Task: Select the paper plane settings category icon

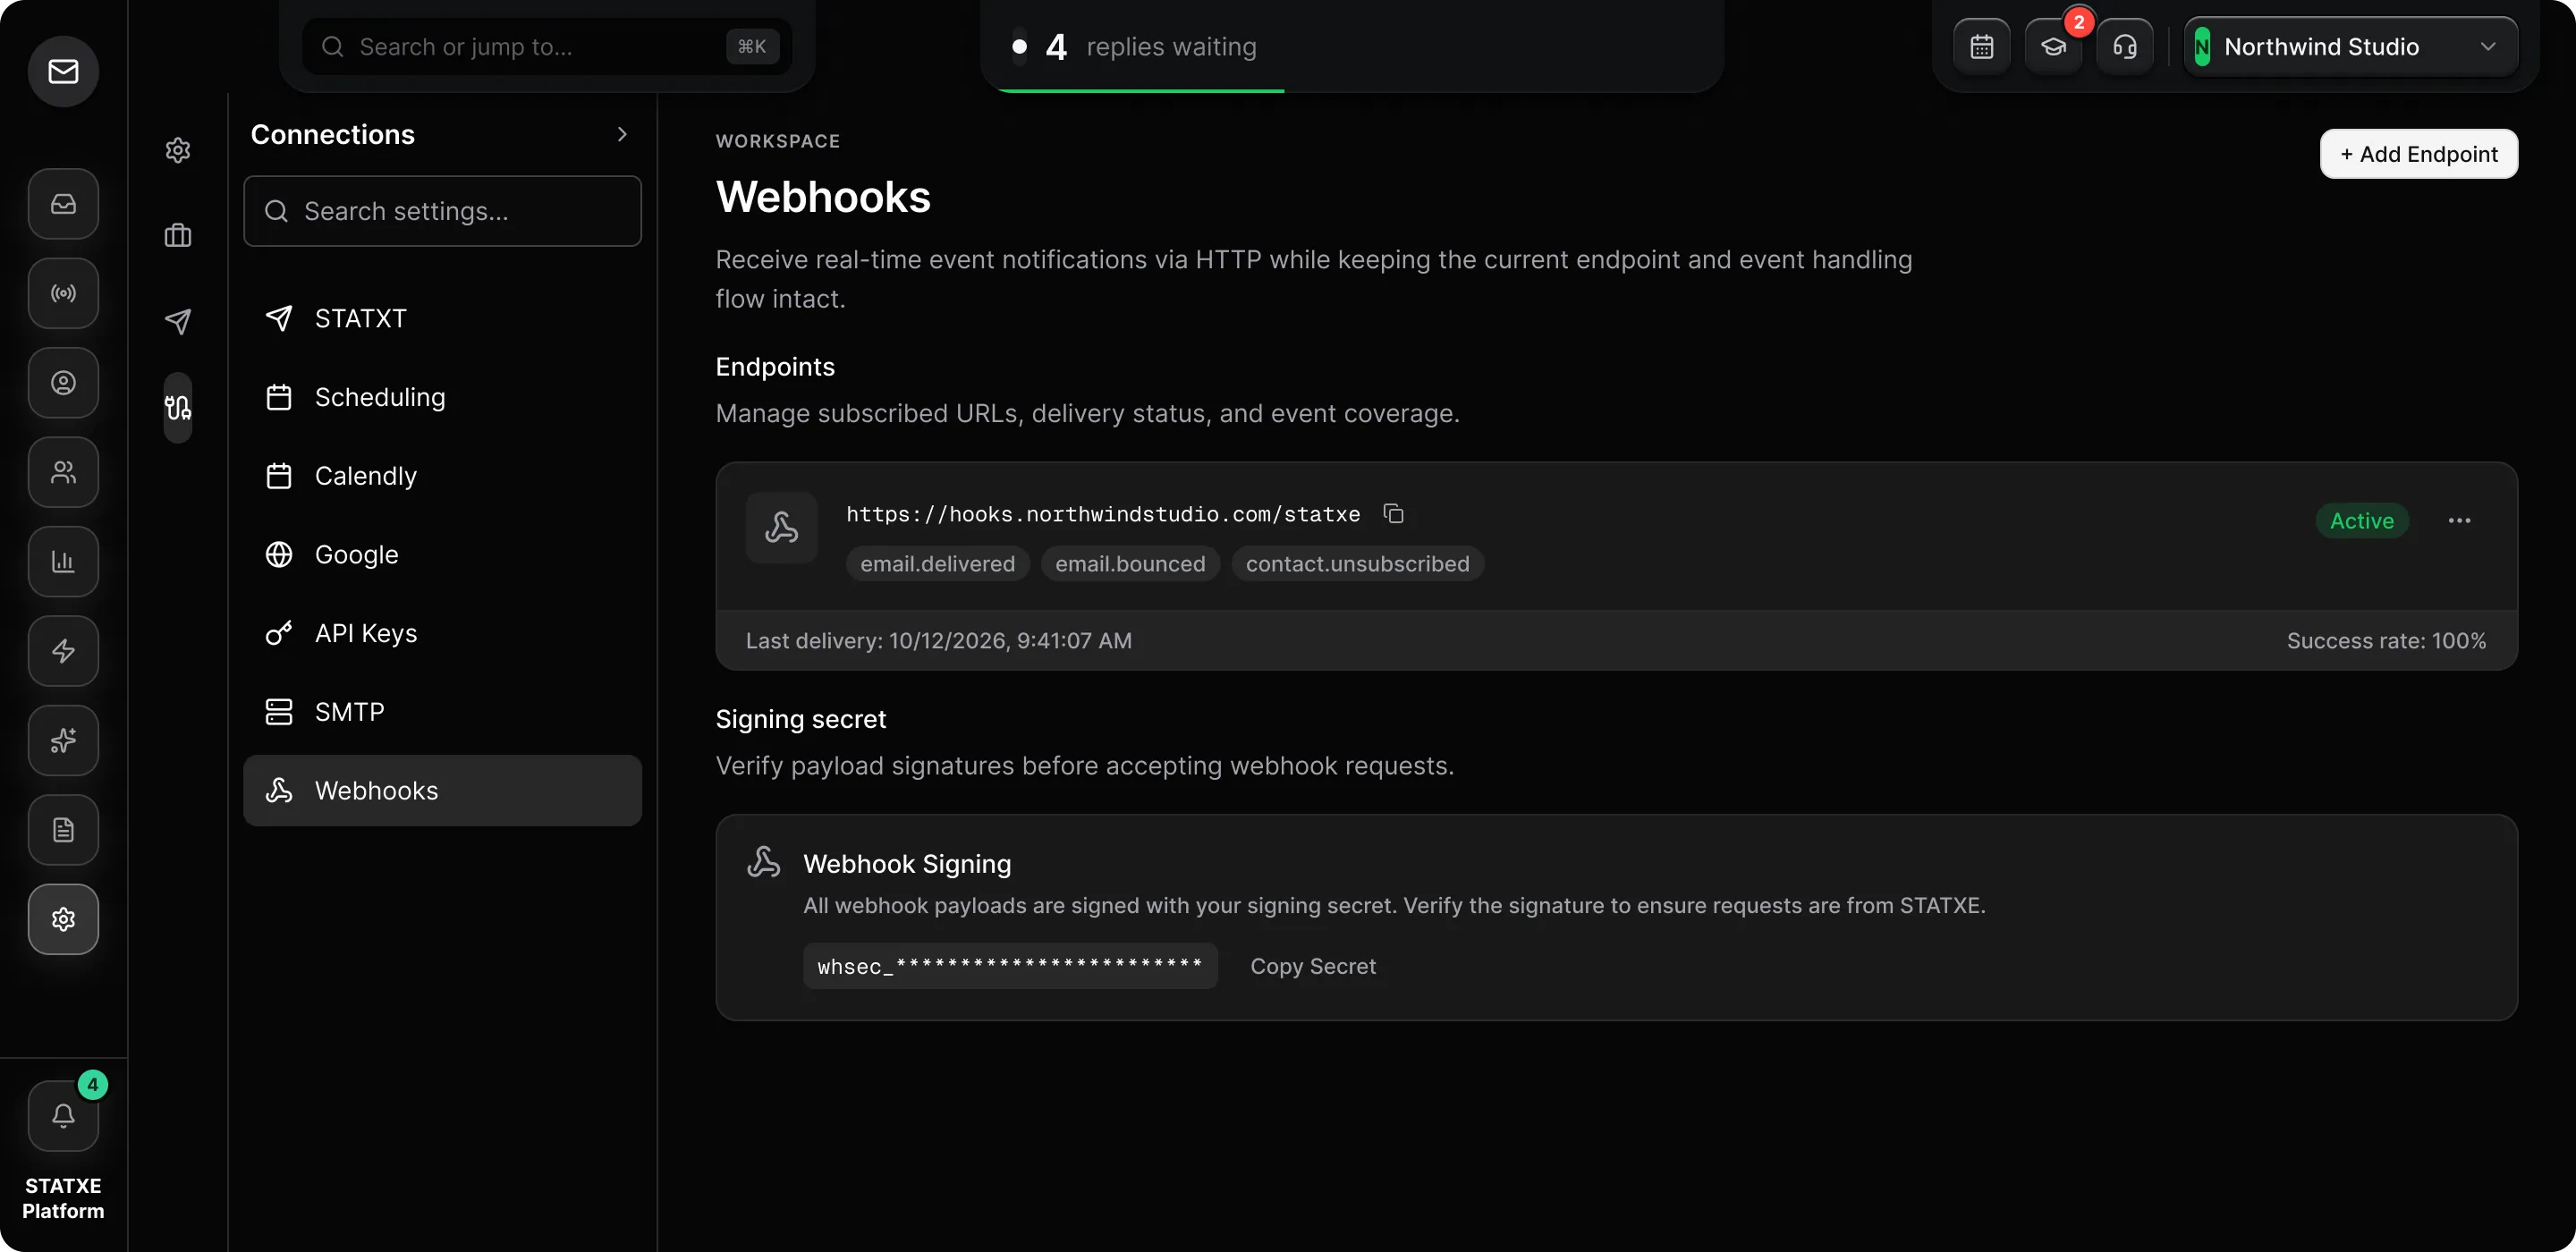Action: (178, 321)
